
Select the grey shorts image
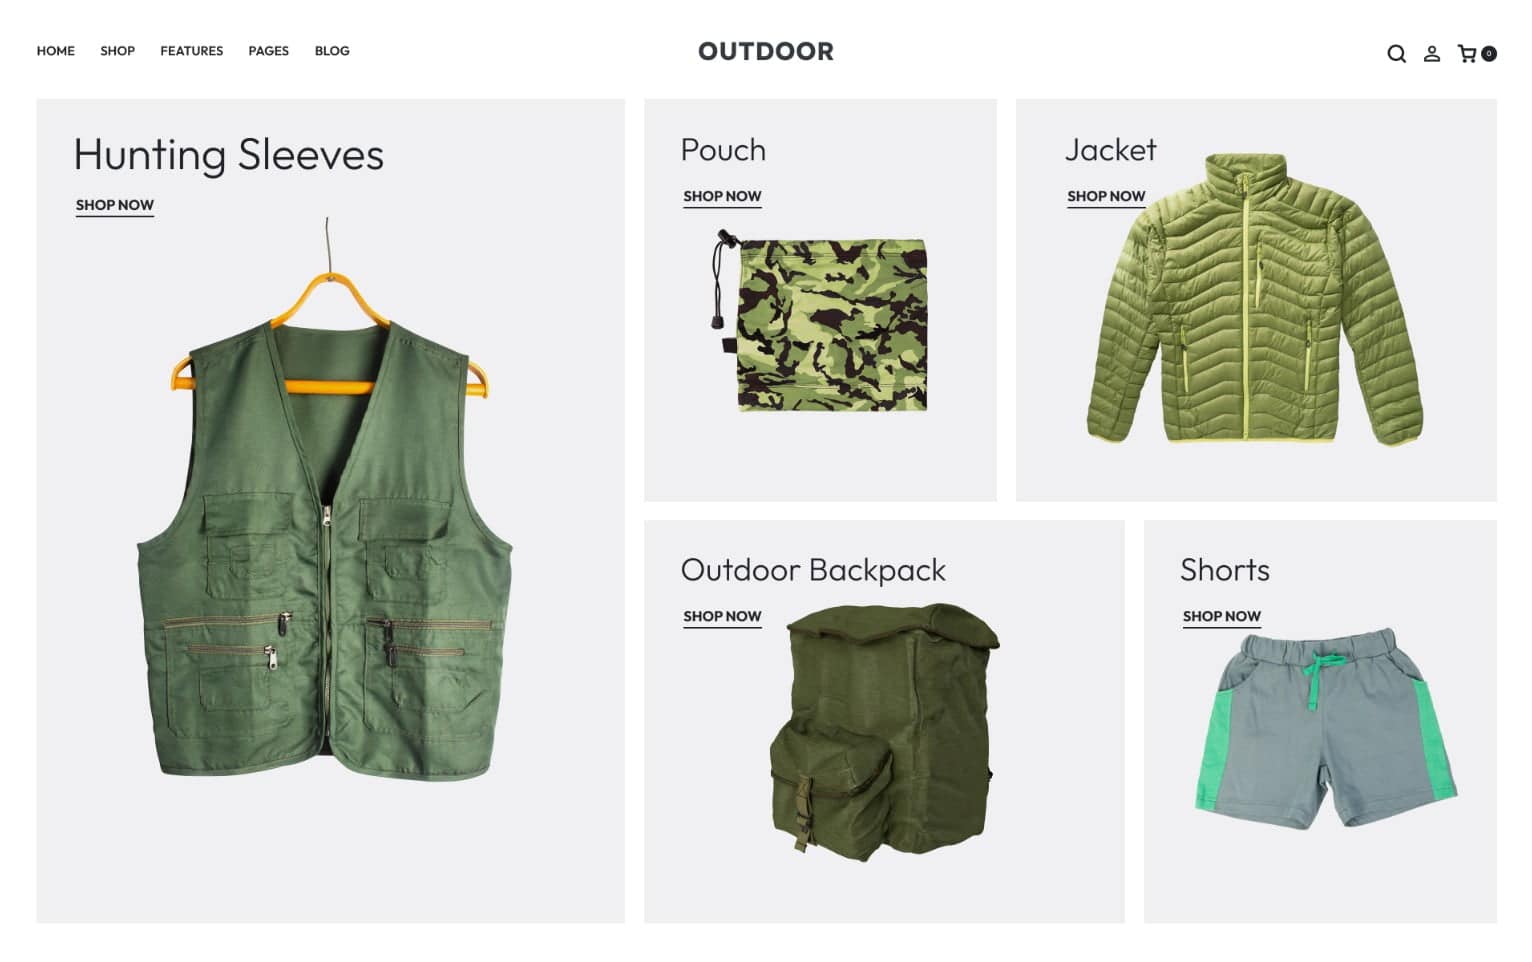click(x=1326, y=728)
